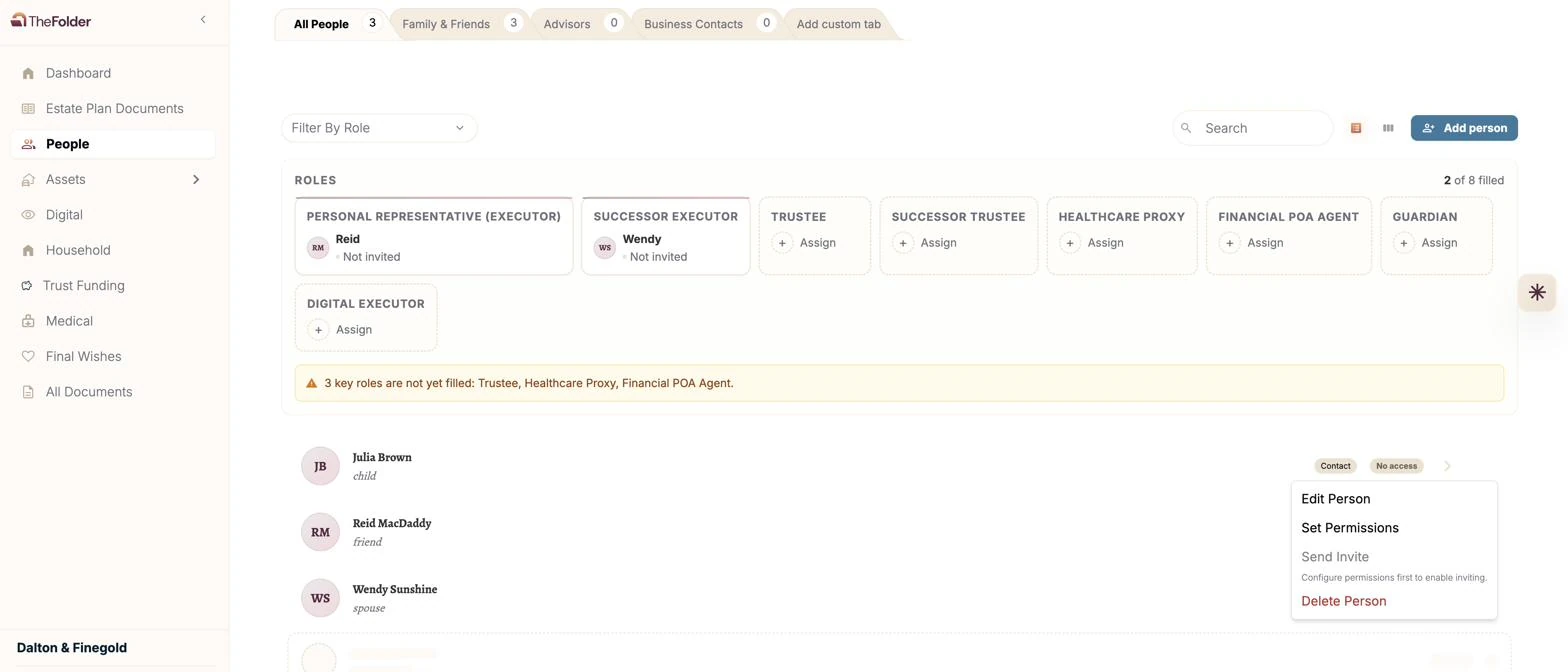The image size is (1568, 672).
Task: Click Reid's Personal Representative role card
Action: [434, 236]
